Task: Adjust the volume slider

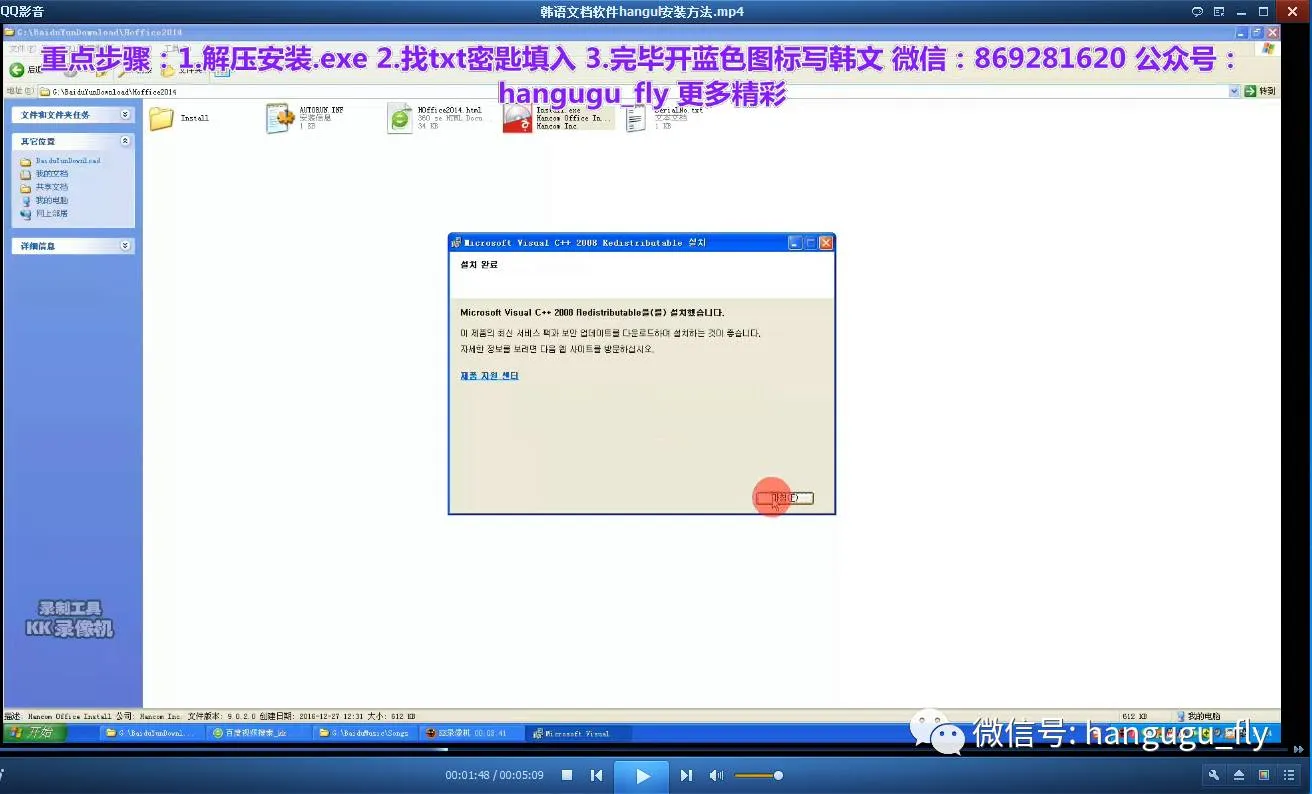Action: pos(758,775)
